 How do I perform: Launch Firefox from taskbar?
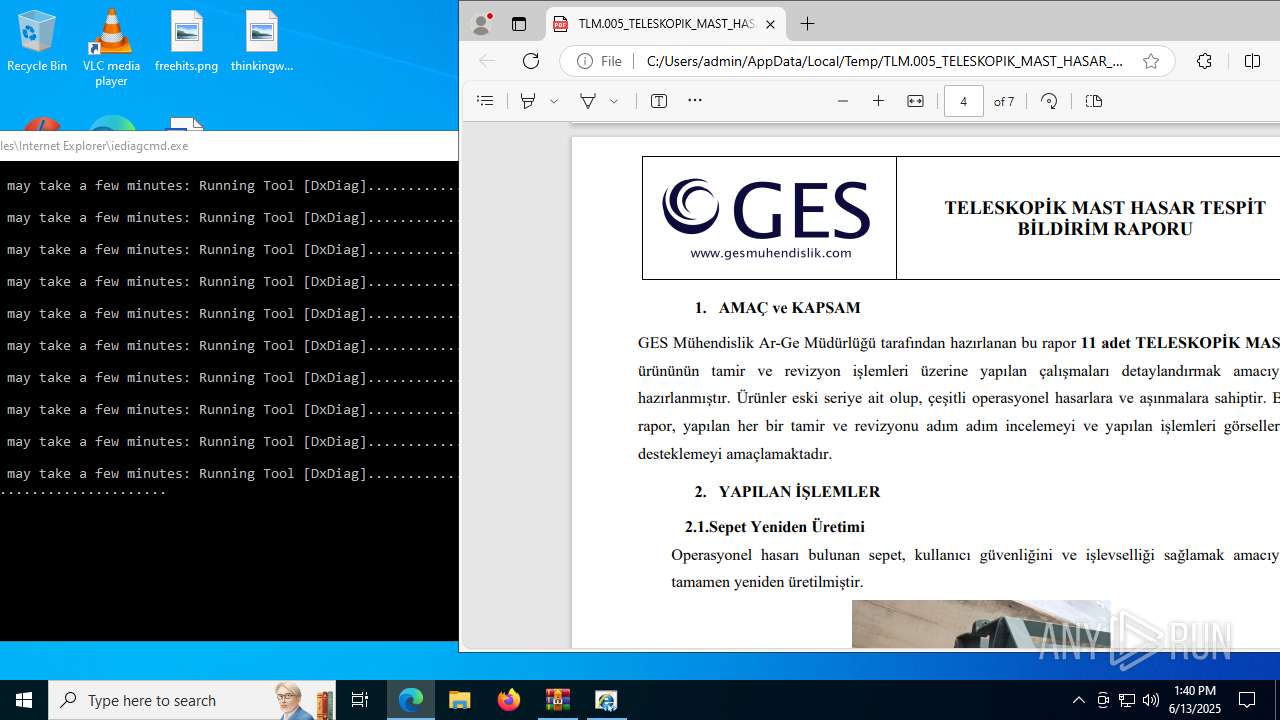tap(509, 700)
